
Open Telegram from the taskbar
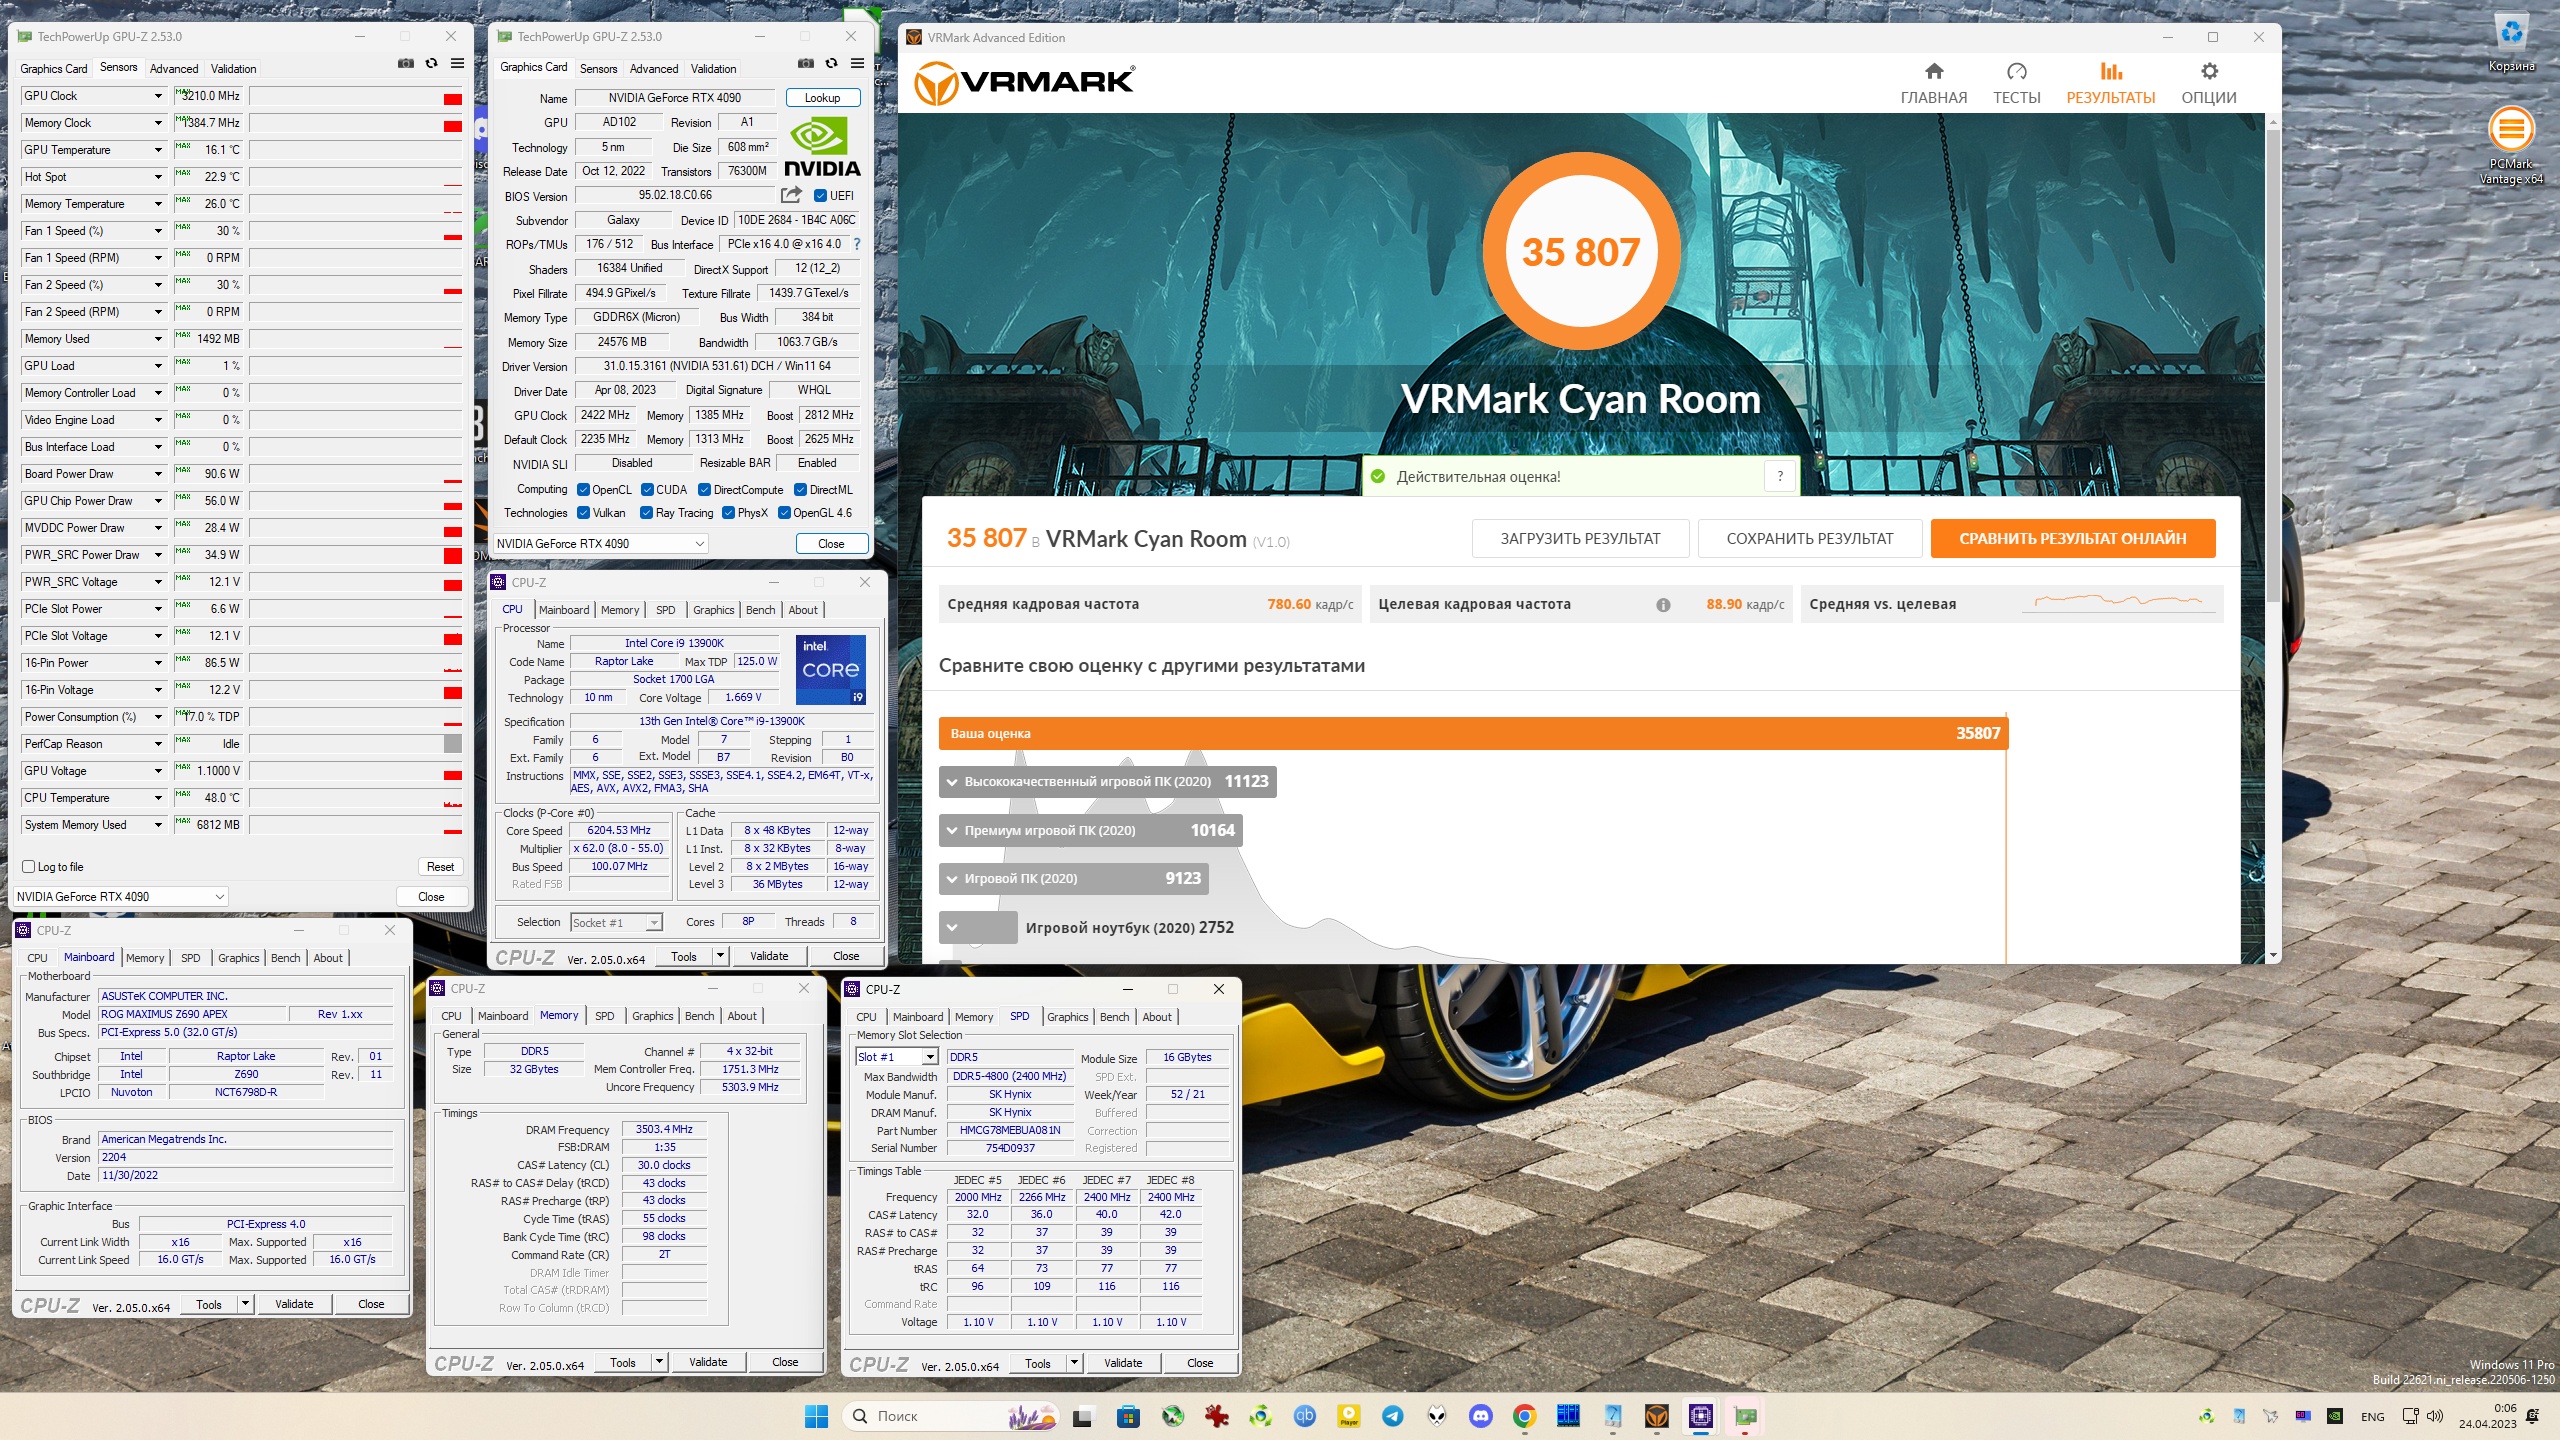pos(1392,1416)
